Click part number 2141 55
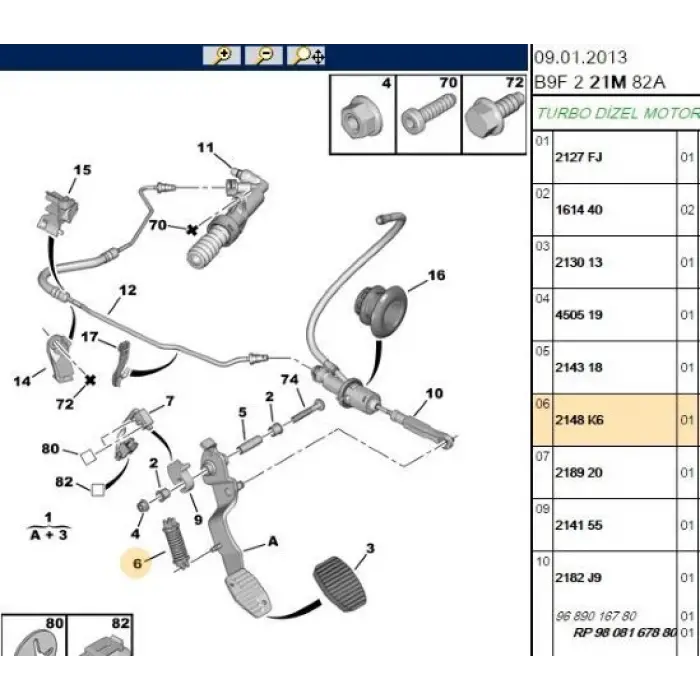The width and height of the screenshot is (700, 700). pyautogui.click(x=579, y=525)
